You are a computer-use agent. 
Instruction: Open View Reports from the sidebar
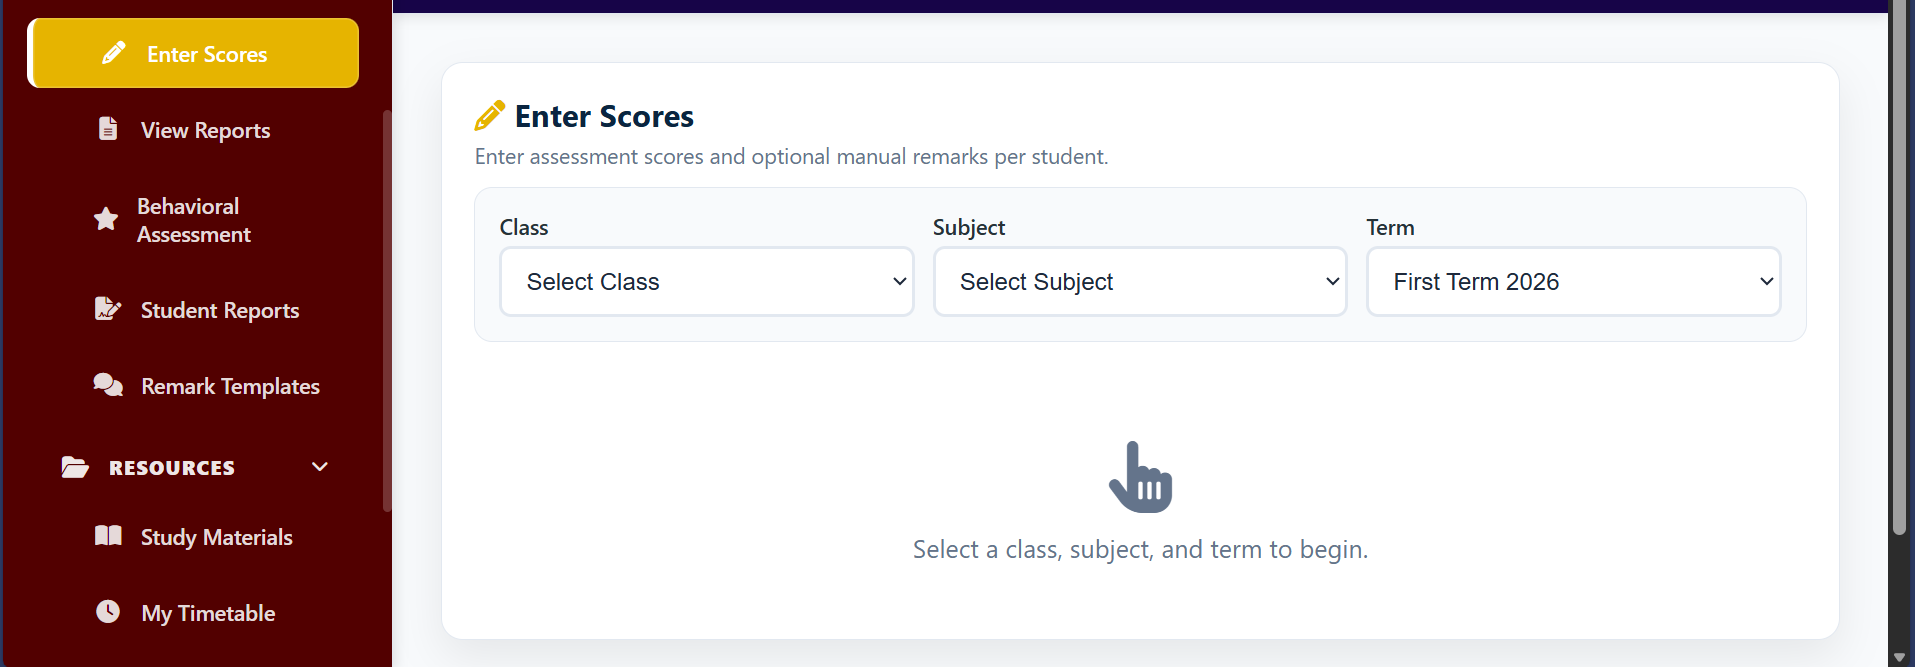click(205, 130)
